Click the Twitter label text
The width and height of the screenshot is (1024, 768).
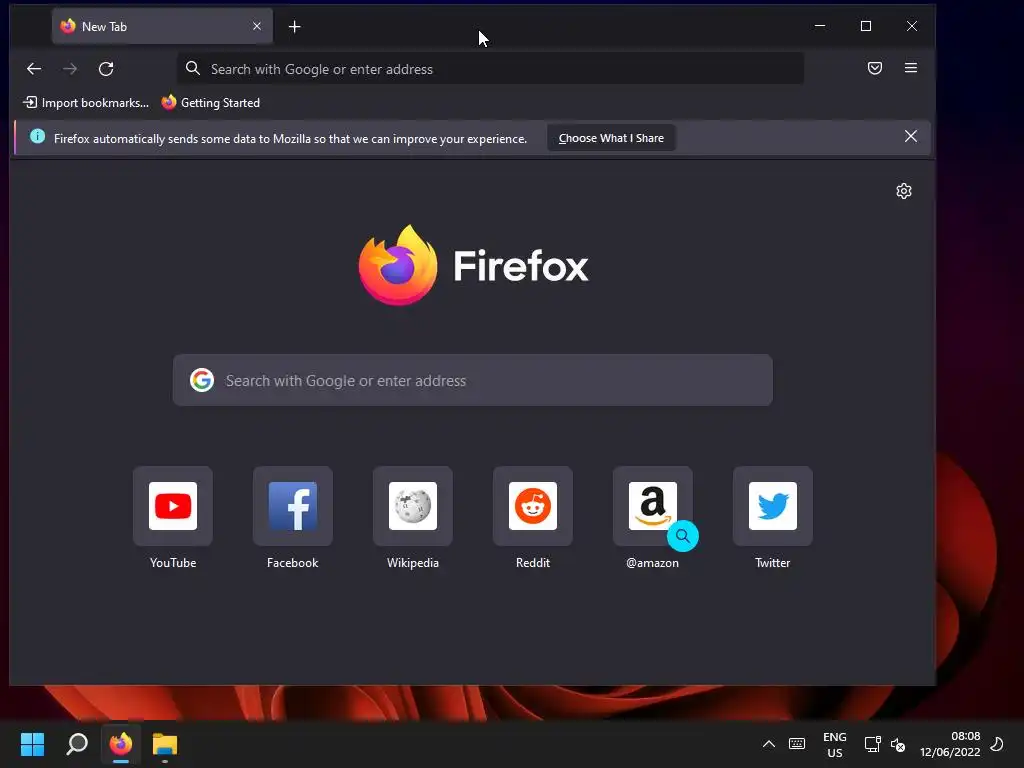point(773,562)
